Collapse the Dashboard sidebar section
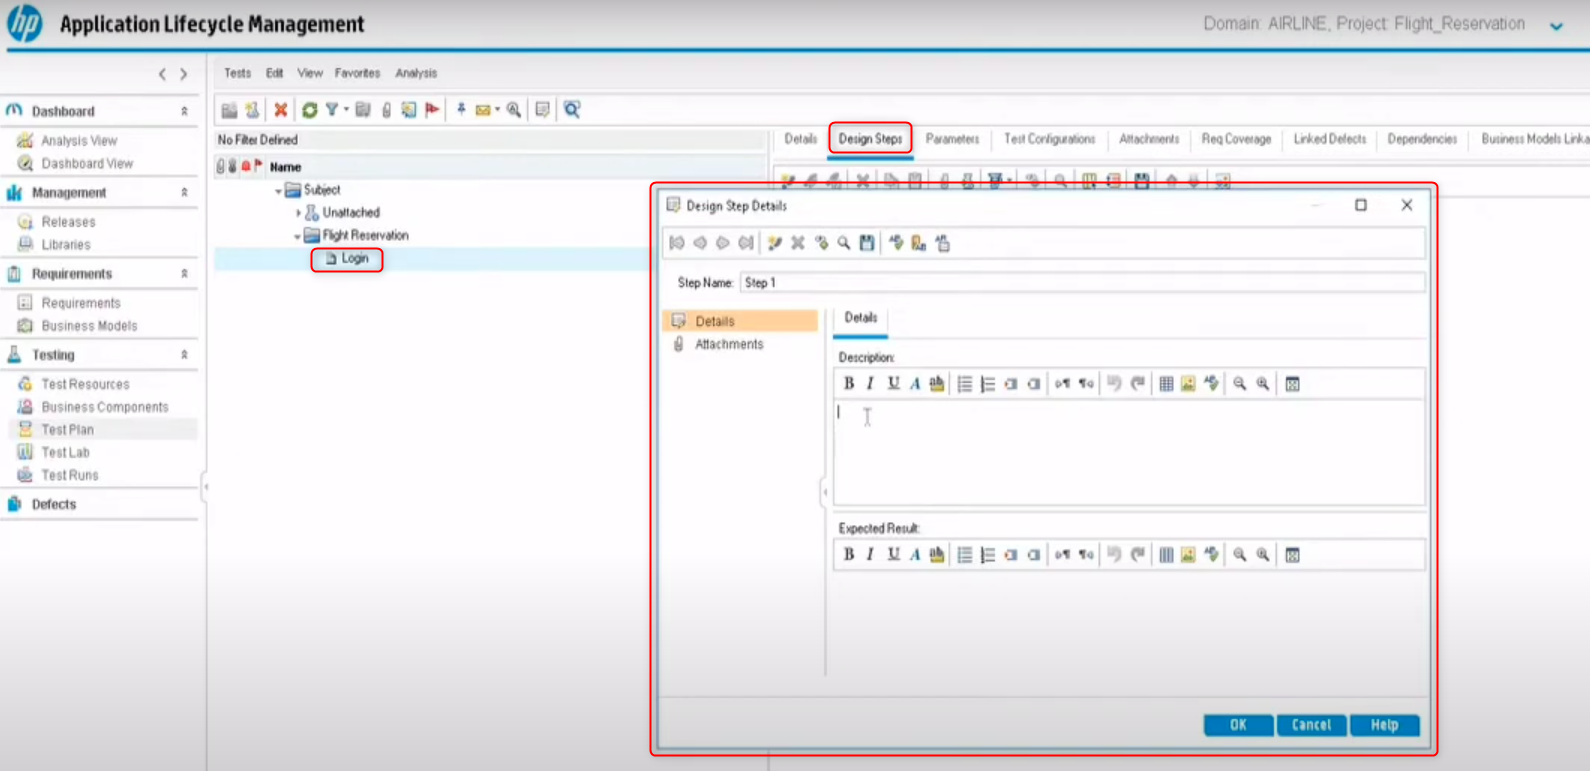Image resolution: width=1590 pixels, height=771 pixels. (x=184, y=111)
